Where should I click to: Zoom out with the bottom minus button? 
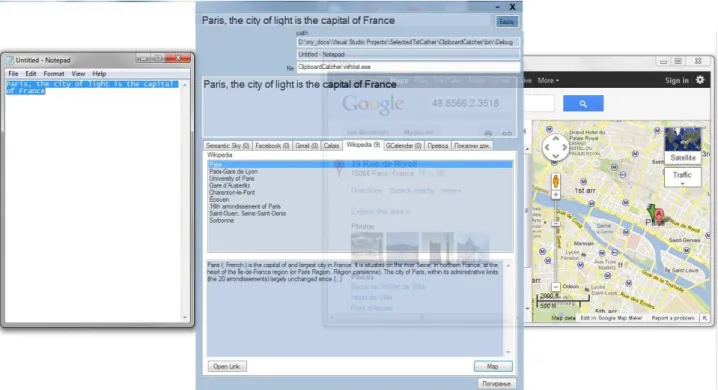point(555,287)
